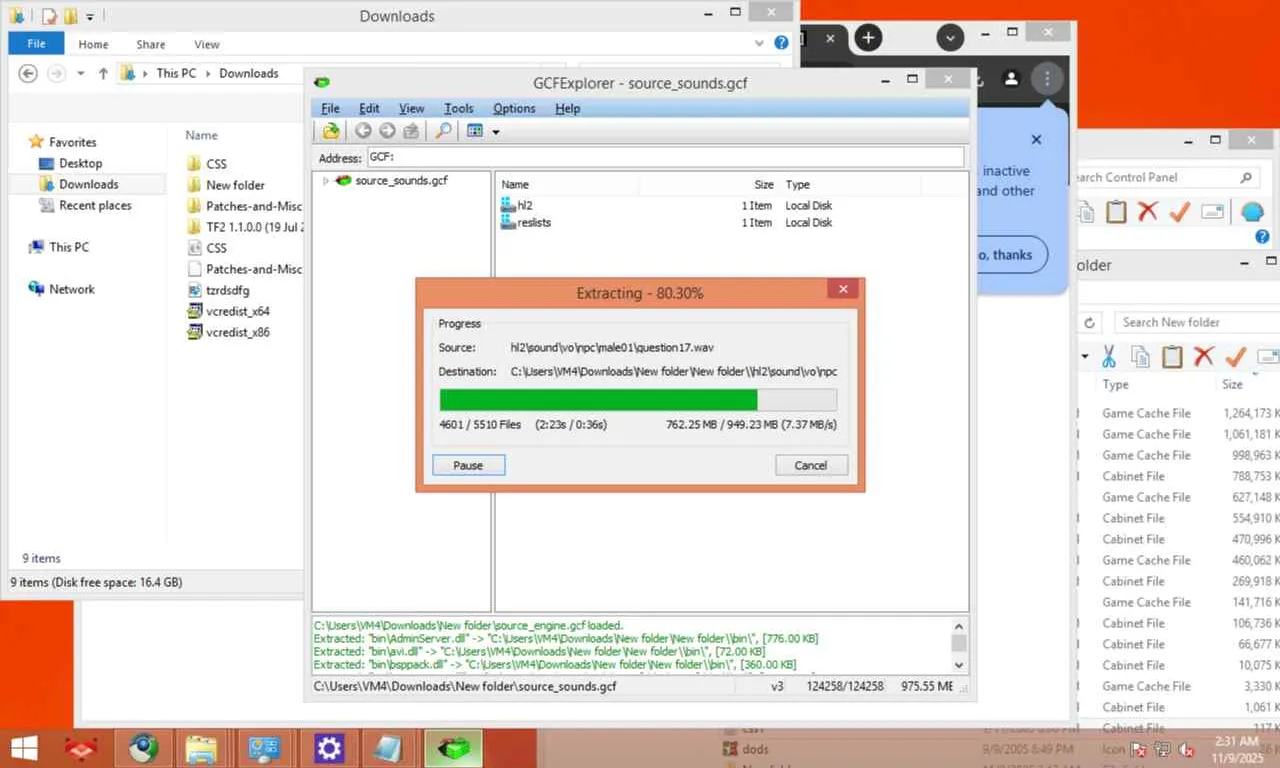This screenshot has width=1280, height=768.
Task: Open the Home tab in Downloads window
Action: click(x=93, y=44)
